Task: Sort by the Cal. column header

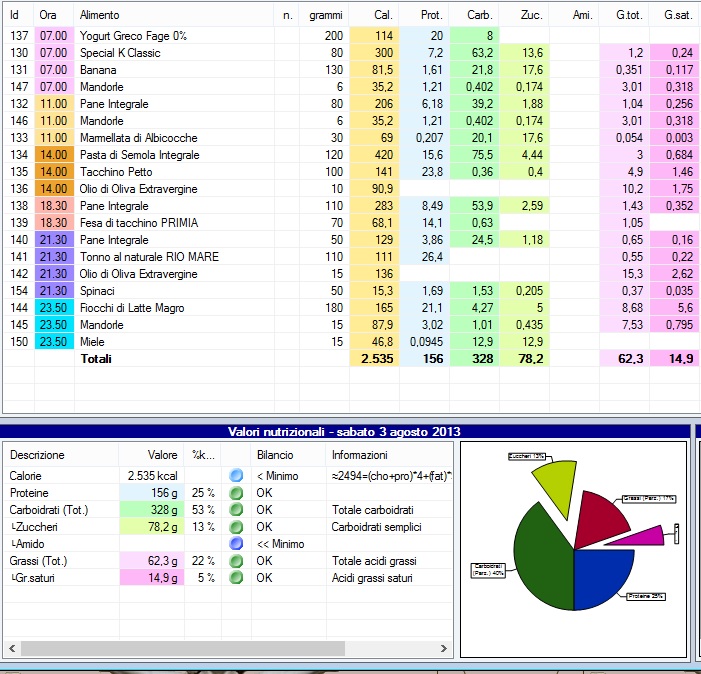Action: 374,15
